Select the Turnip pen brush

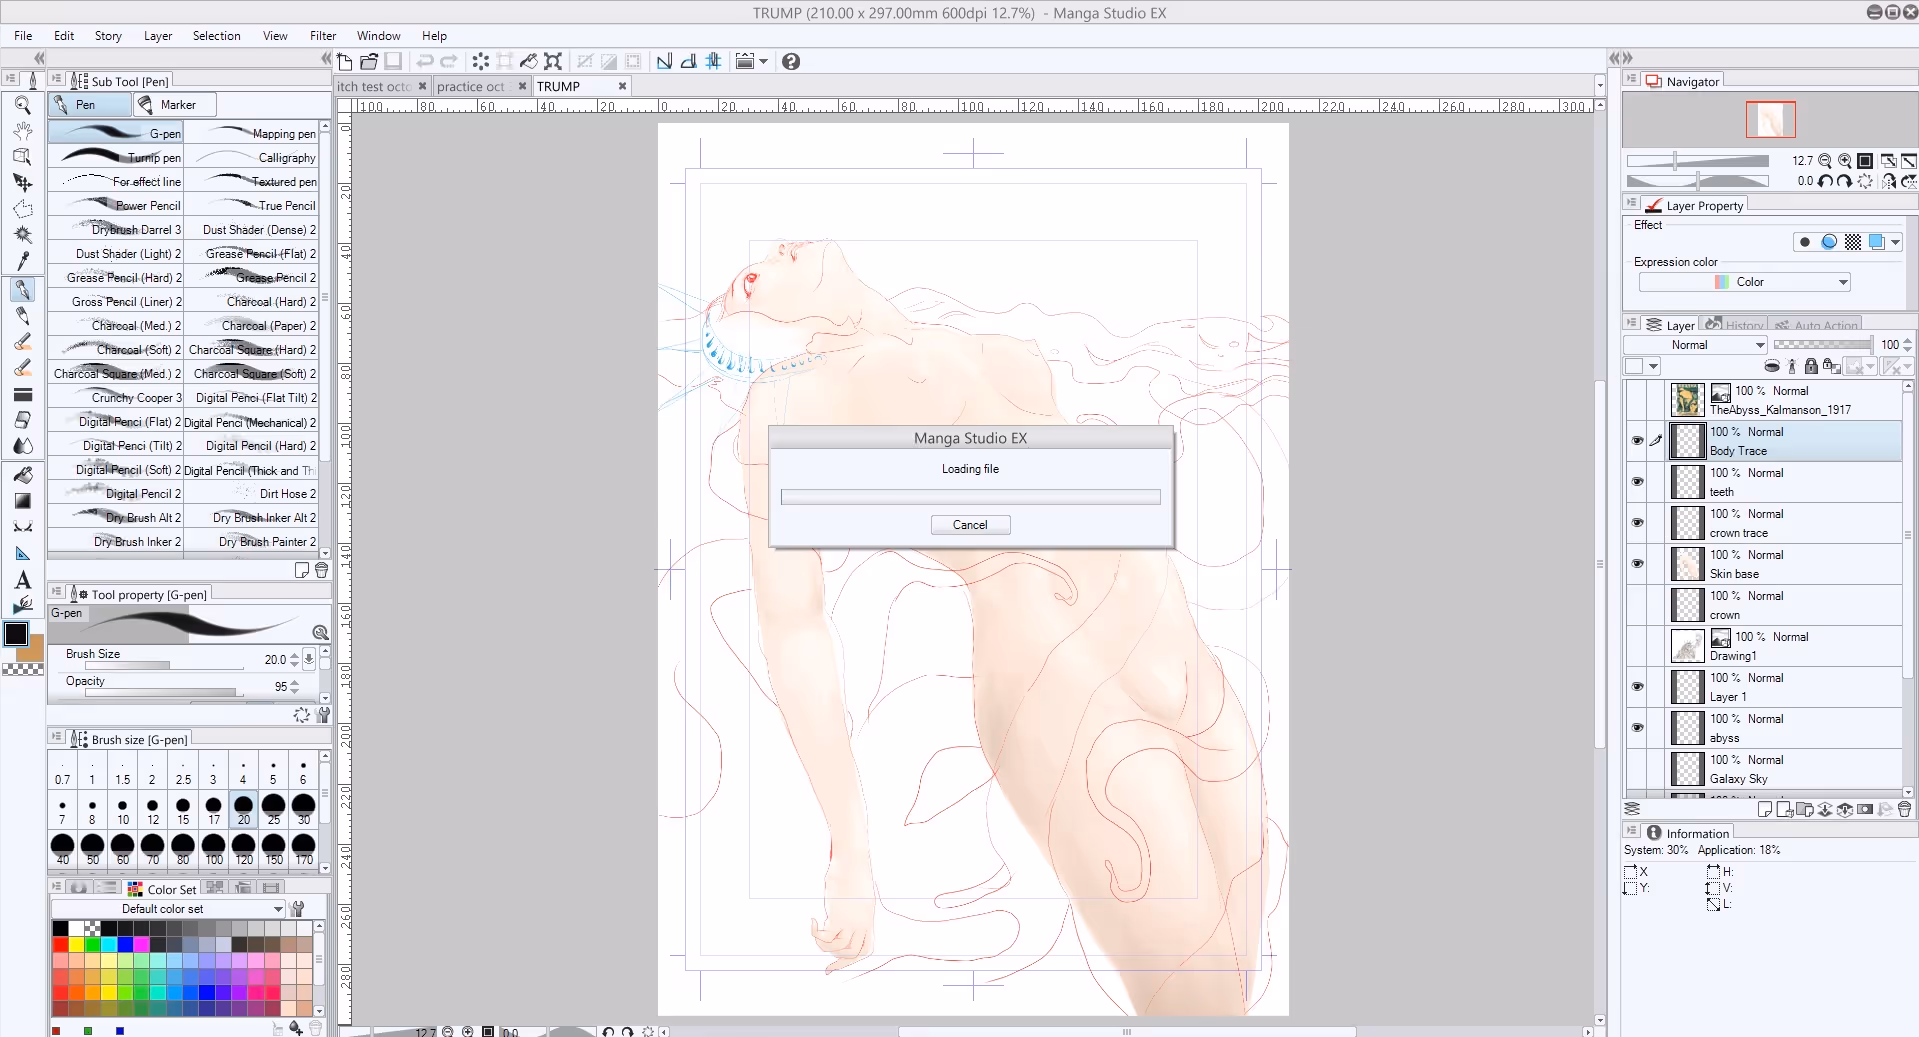coord(116,158)
